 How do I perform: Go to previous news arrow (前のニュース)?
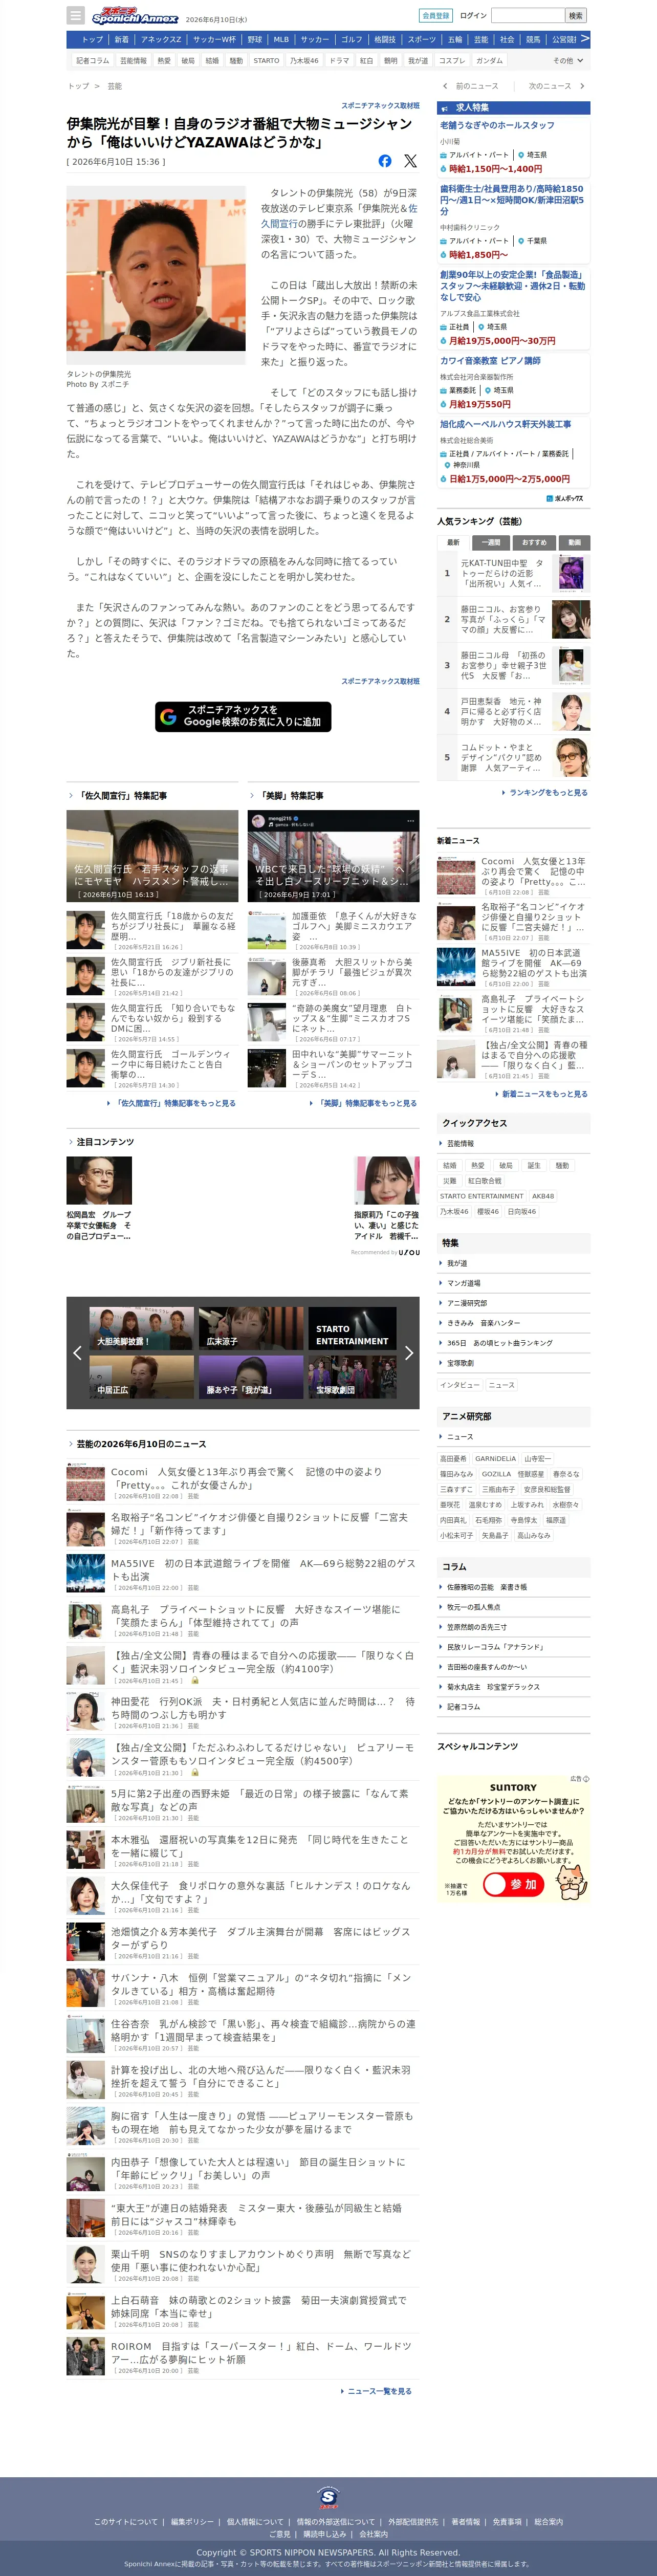(x=445, y=86)
